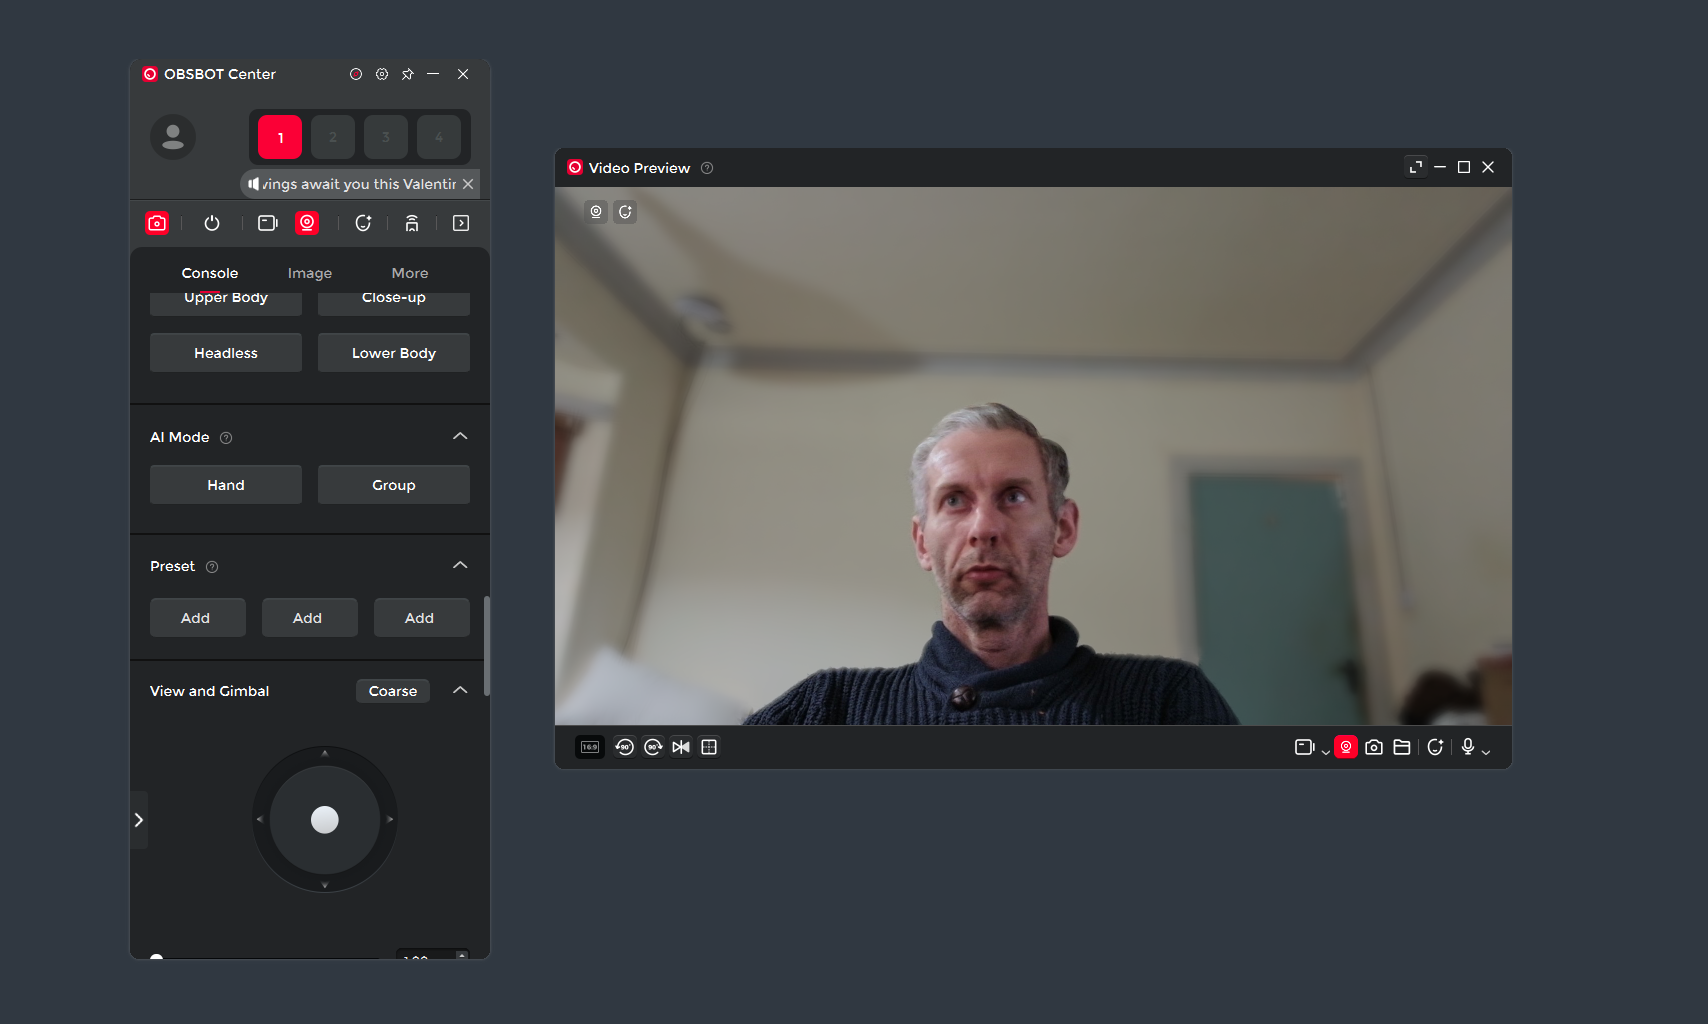Rotate video 90° counter-clockwise

tap(625, 747)
